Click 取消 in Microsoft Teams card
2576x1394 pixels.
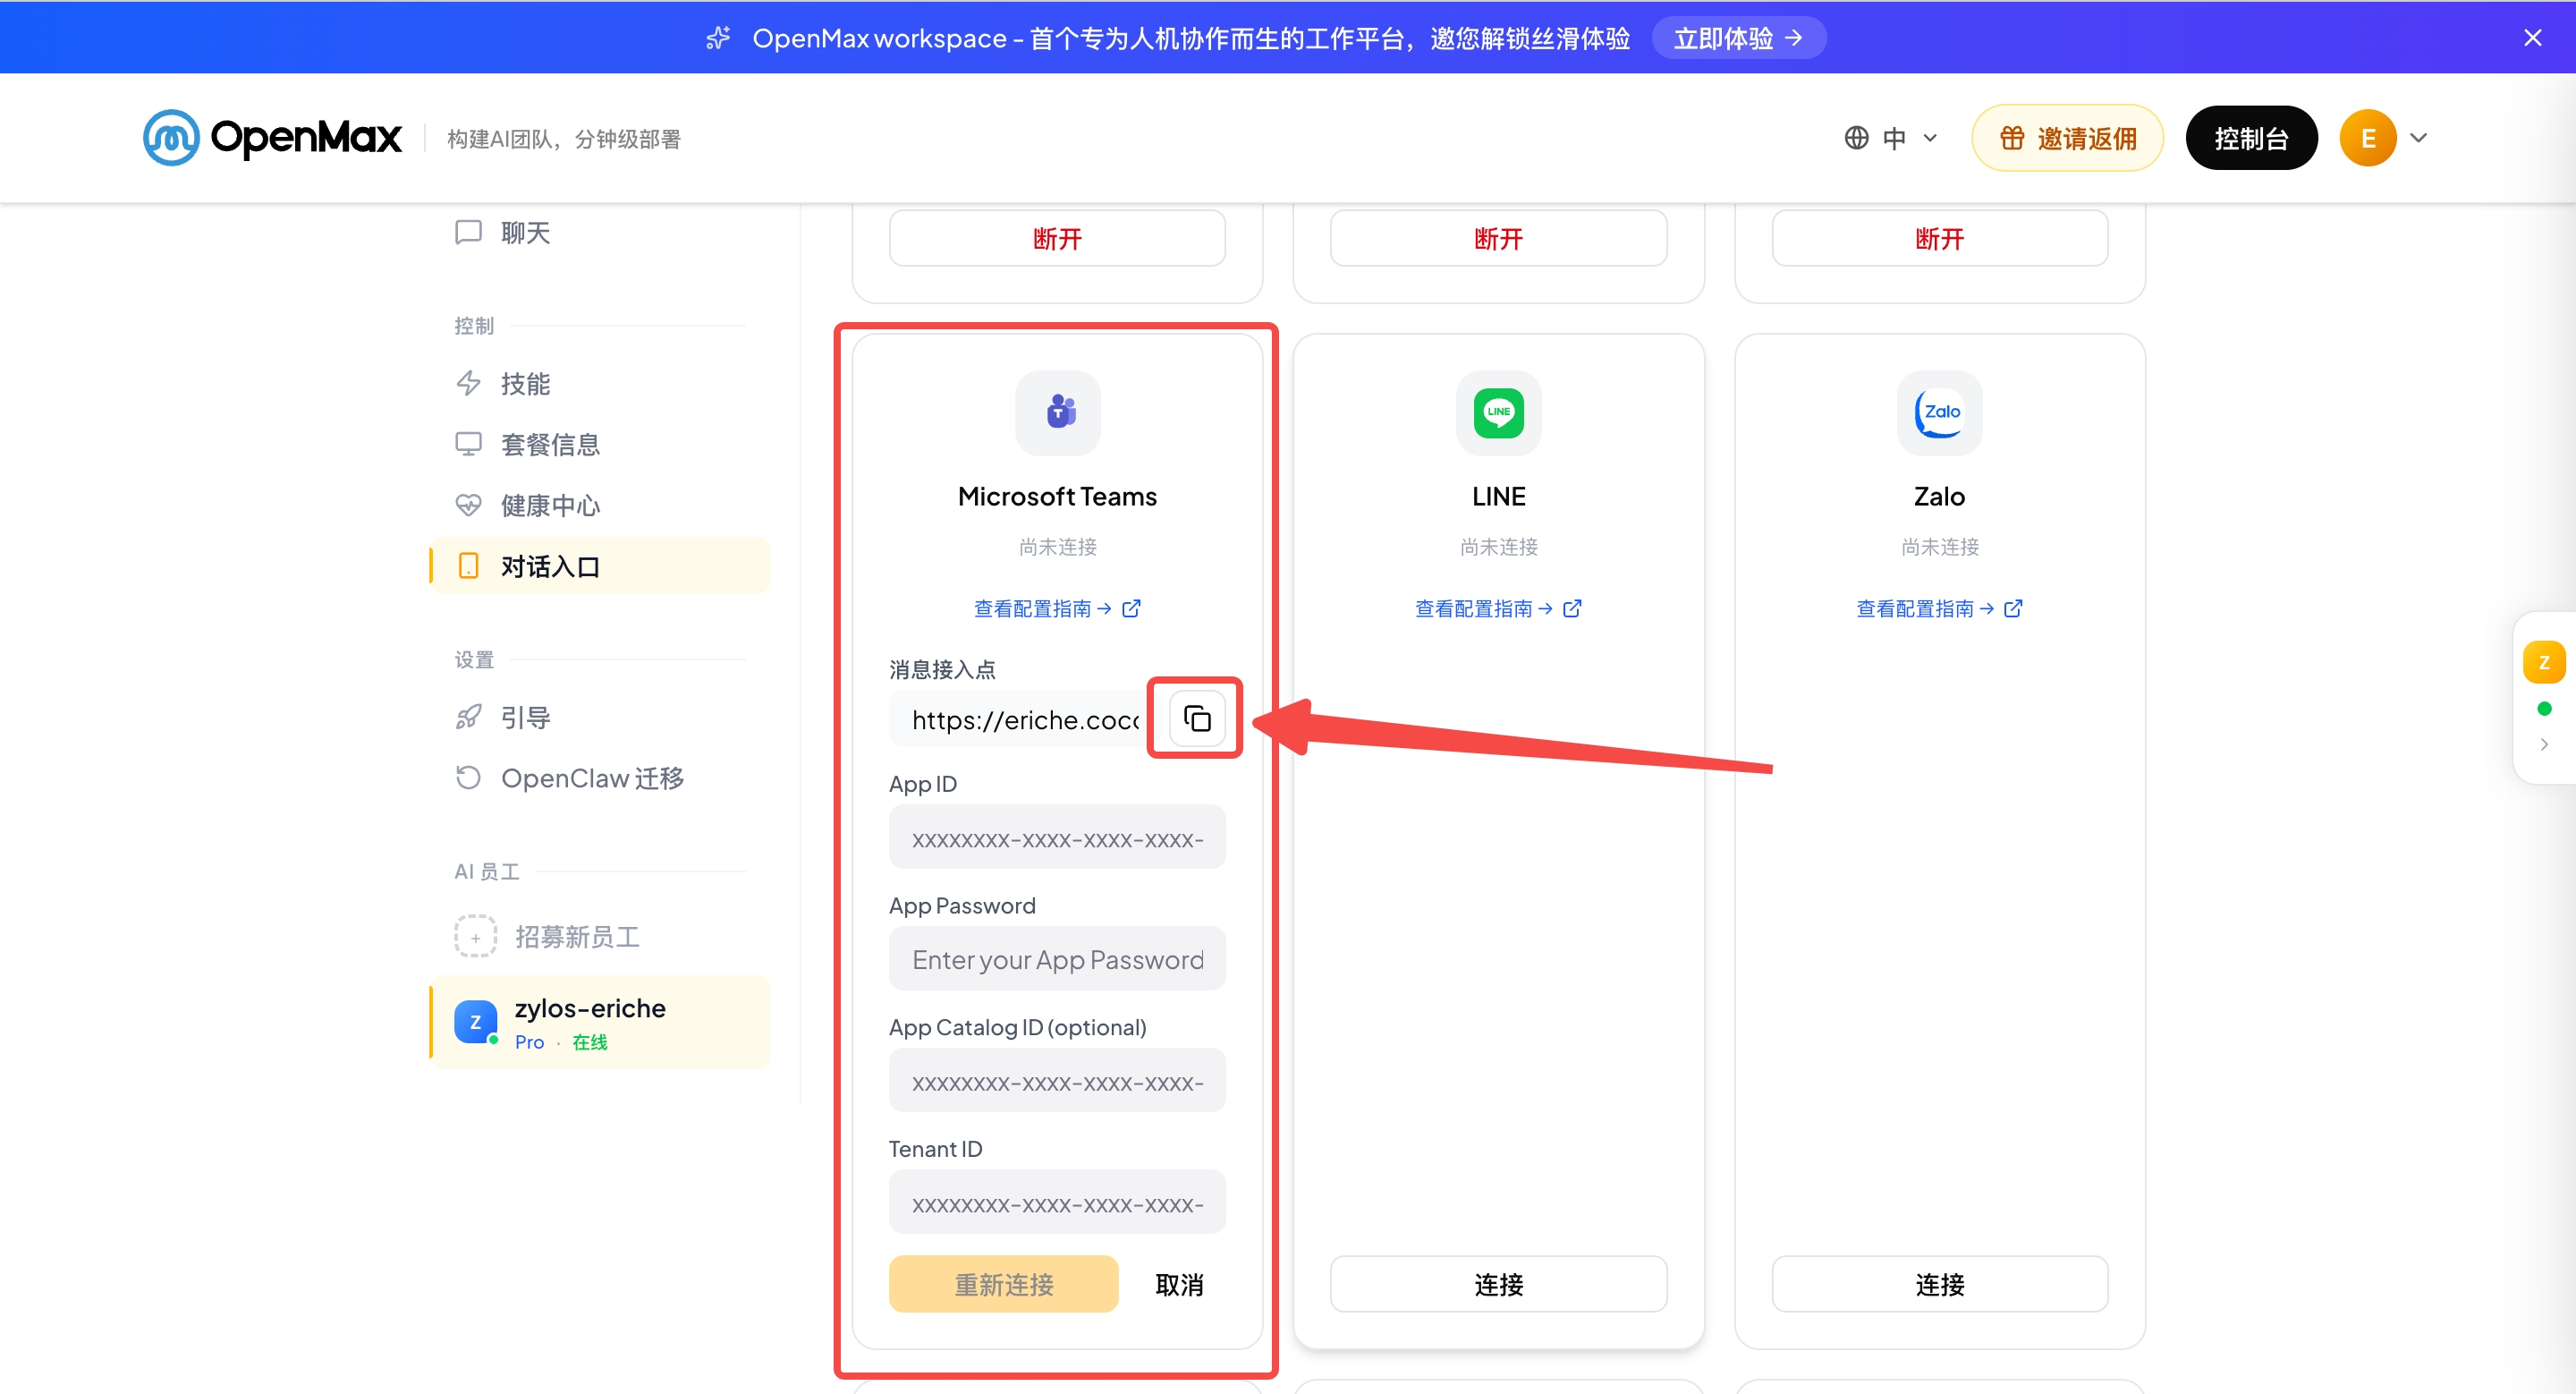pos(1179,1285)
